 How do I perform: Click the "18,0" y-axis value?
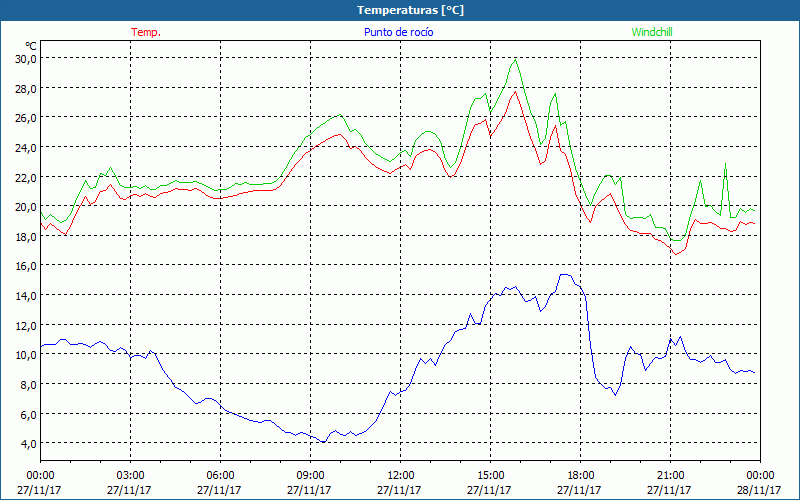click(x=26, y=237)
